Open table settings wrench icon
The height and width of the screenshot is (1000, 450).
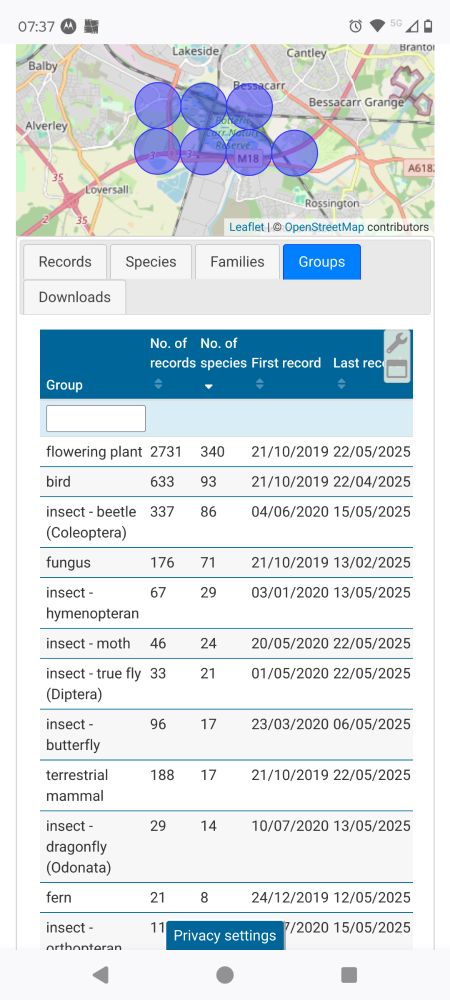coord(397,342)
